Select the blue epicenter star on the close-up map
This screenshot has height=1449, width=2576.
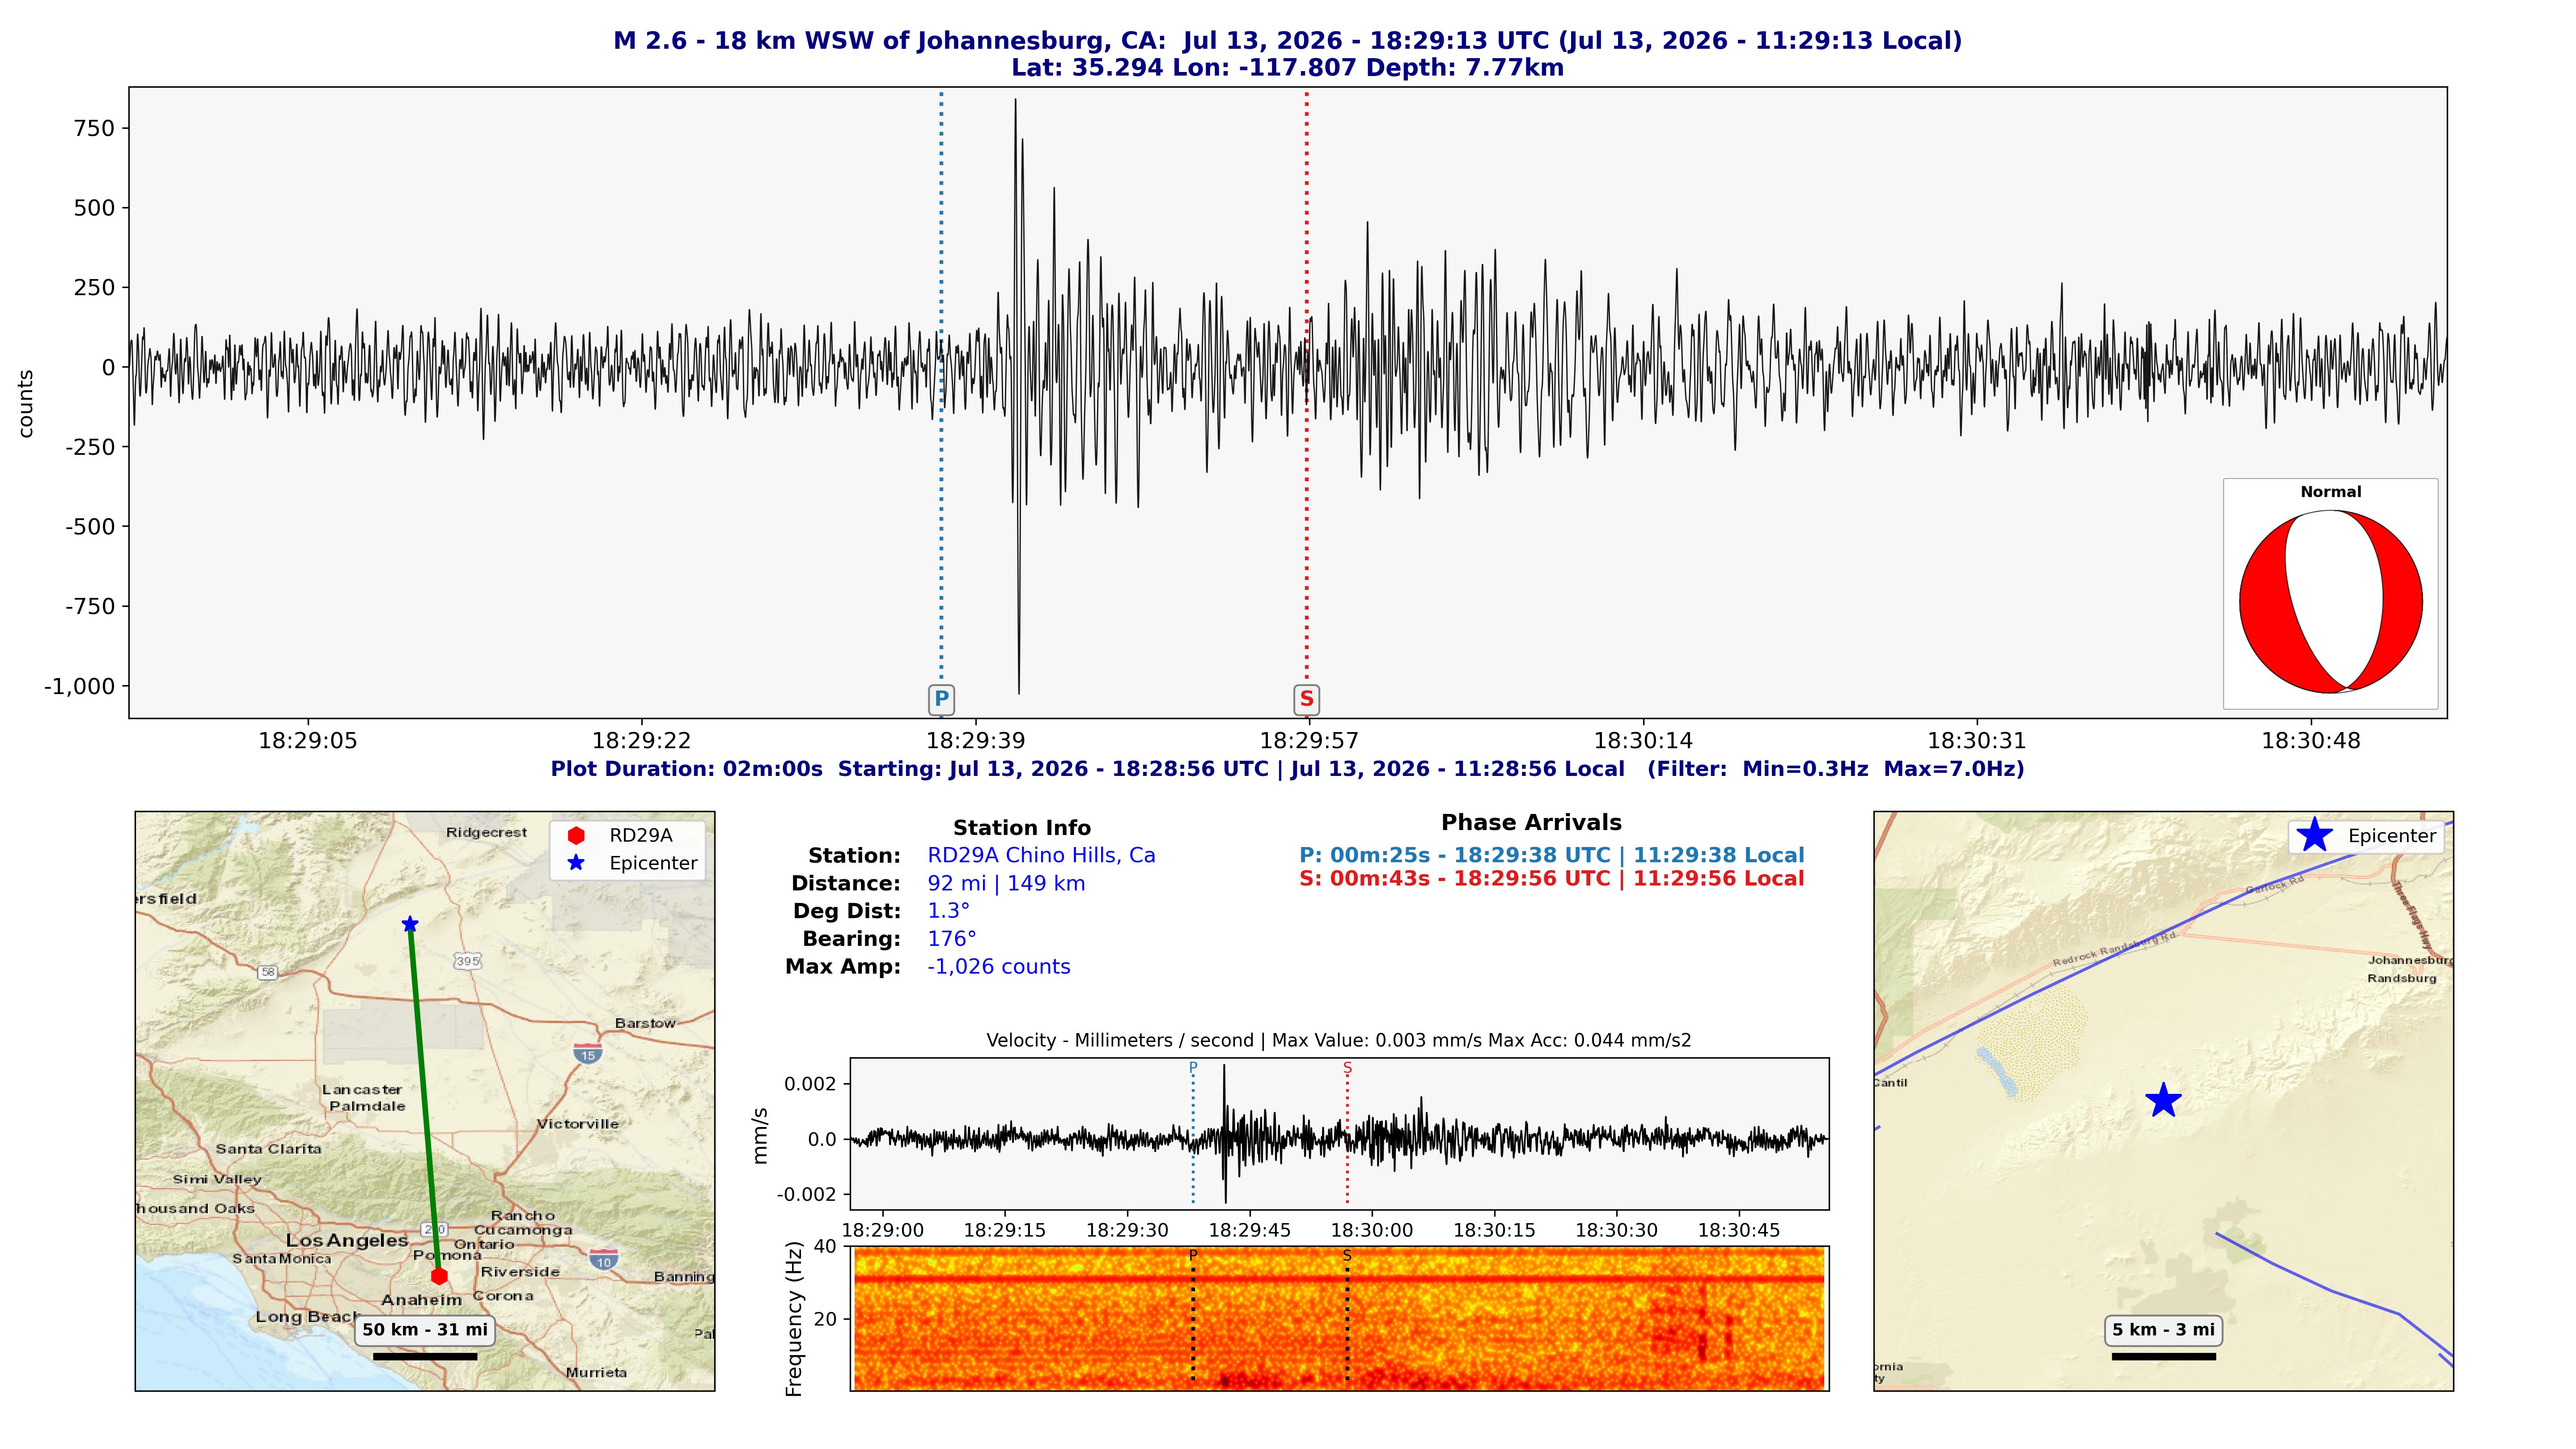(x=2163, y=1100)
